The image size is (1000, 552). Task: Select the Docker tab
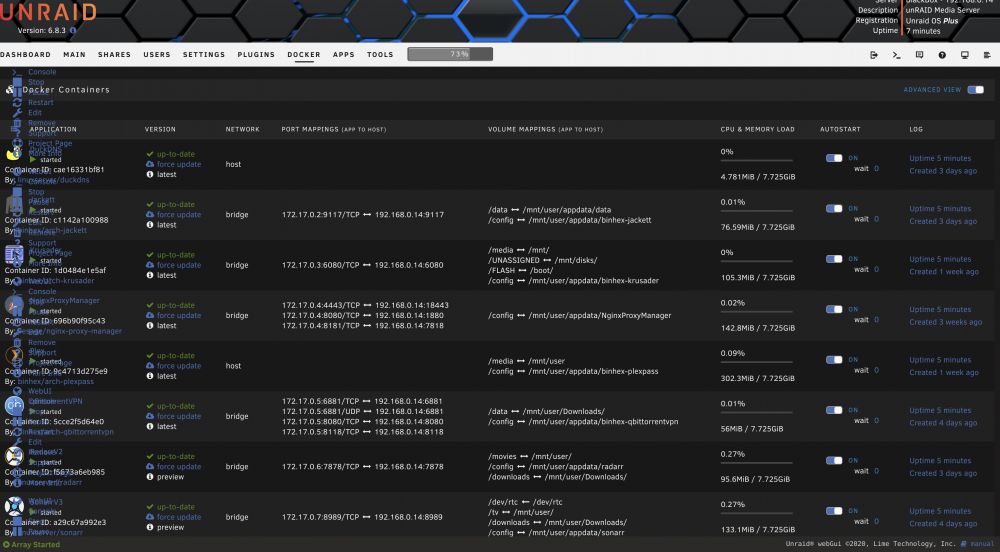[x=304, y=55]
